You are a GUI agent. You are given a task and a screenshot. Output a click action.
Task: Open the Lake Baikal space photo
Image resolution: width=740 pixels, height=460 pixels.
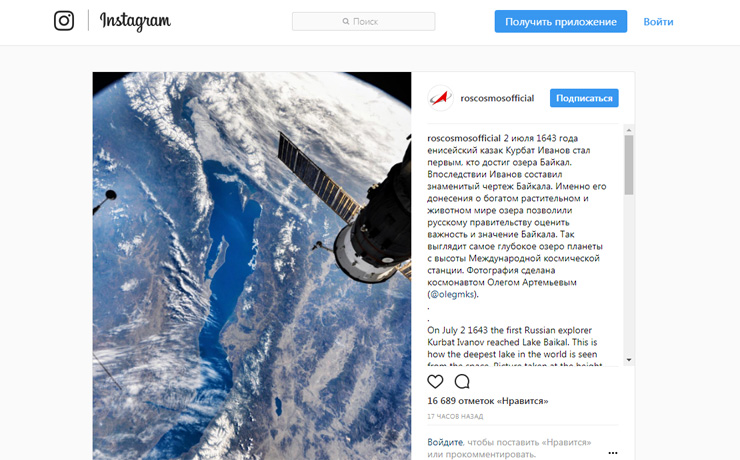click(x=252, y=266)
